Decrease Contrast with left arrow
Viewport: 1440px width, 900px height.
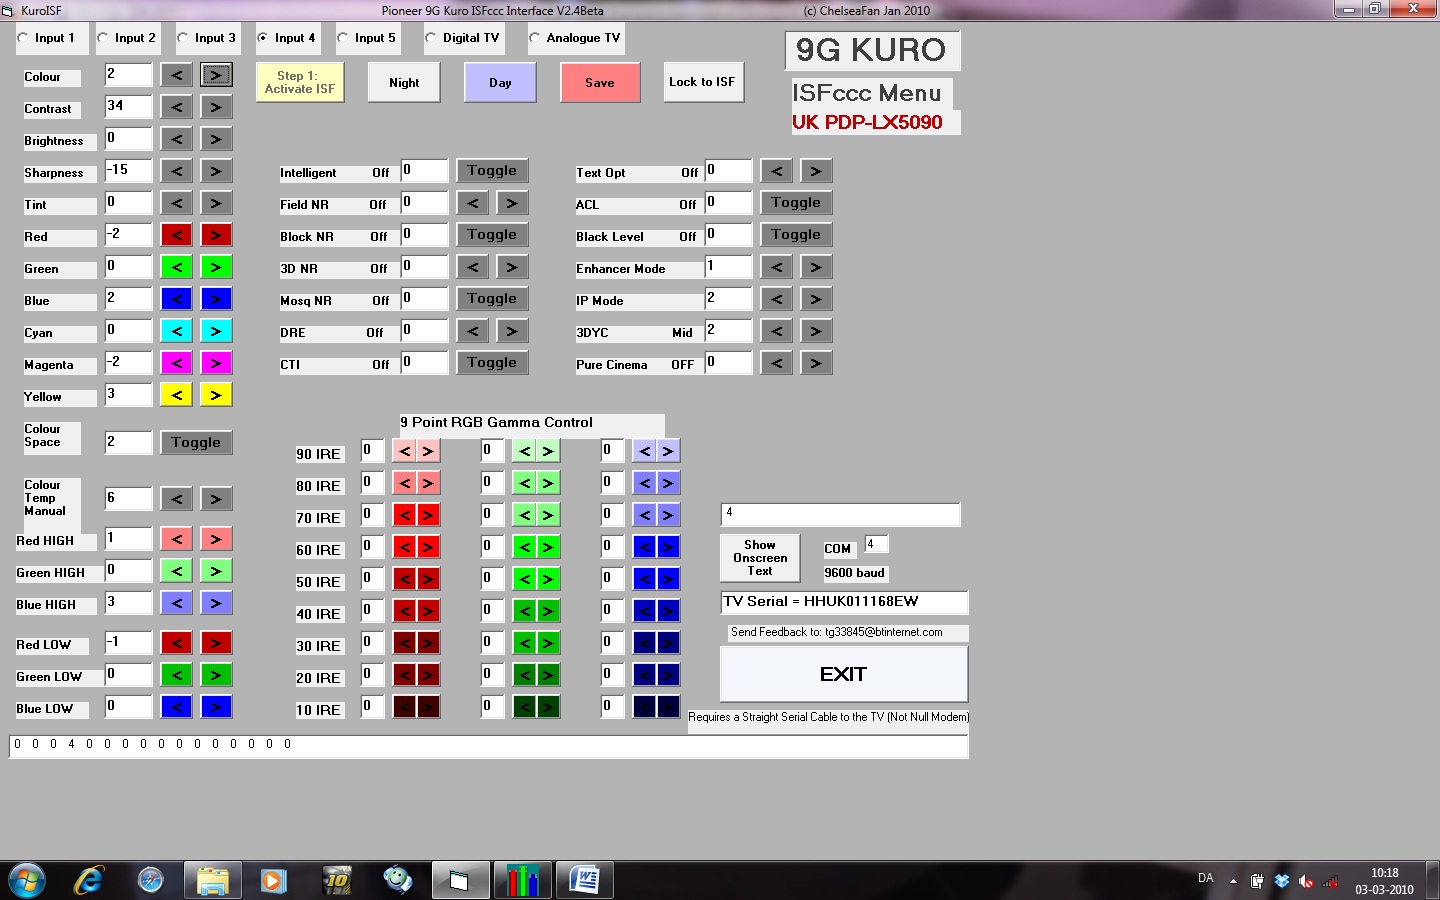(176, 107)
